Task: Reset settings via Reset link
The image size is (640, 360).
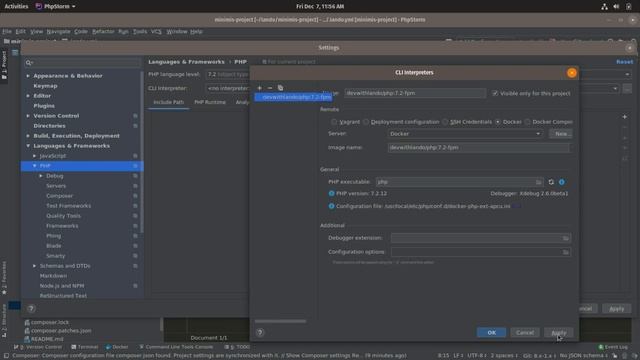Action: point(624,62)
